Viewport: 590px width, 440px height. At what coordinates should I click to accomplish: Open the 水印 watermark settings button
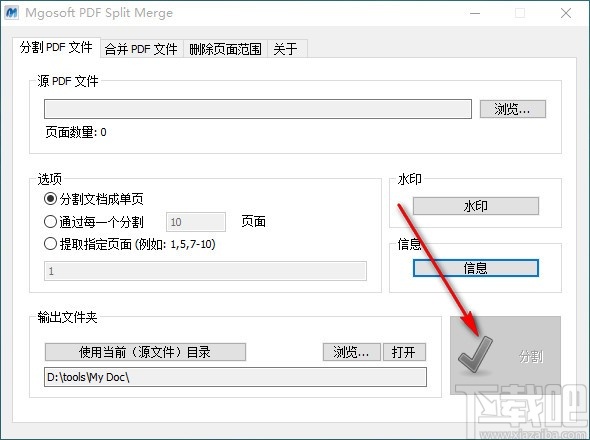click(x=476, y=206)
